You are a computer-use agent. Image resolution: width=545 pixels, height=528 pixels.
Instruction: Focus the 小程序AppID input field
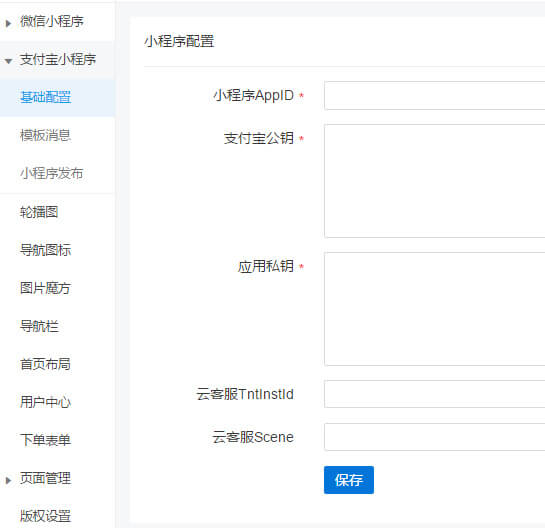[434, 96]
